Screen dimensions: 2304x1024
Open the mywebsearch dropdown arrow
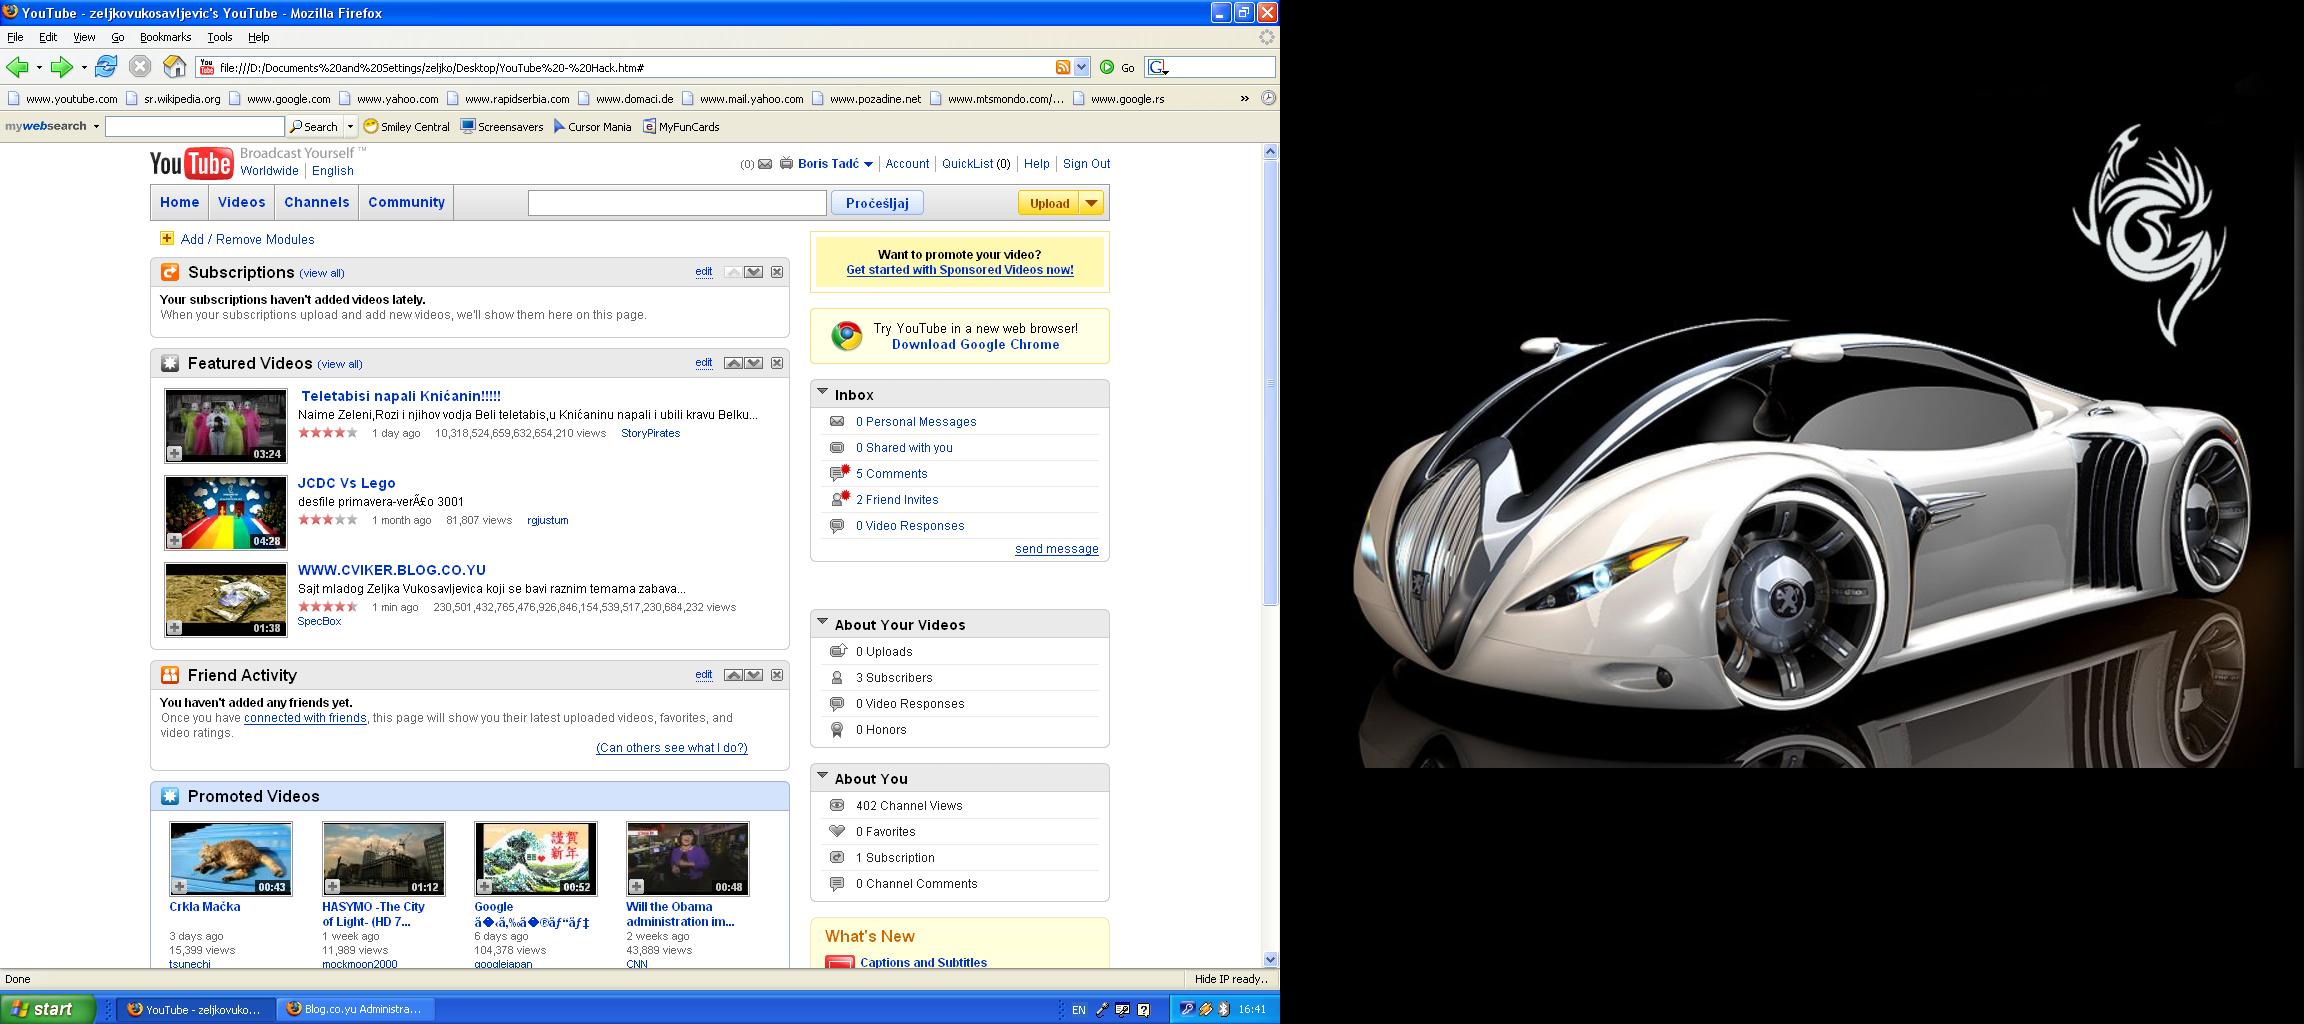96,127
